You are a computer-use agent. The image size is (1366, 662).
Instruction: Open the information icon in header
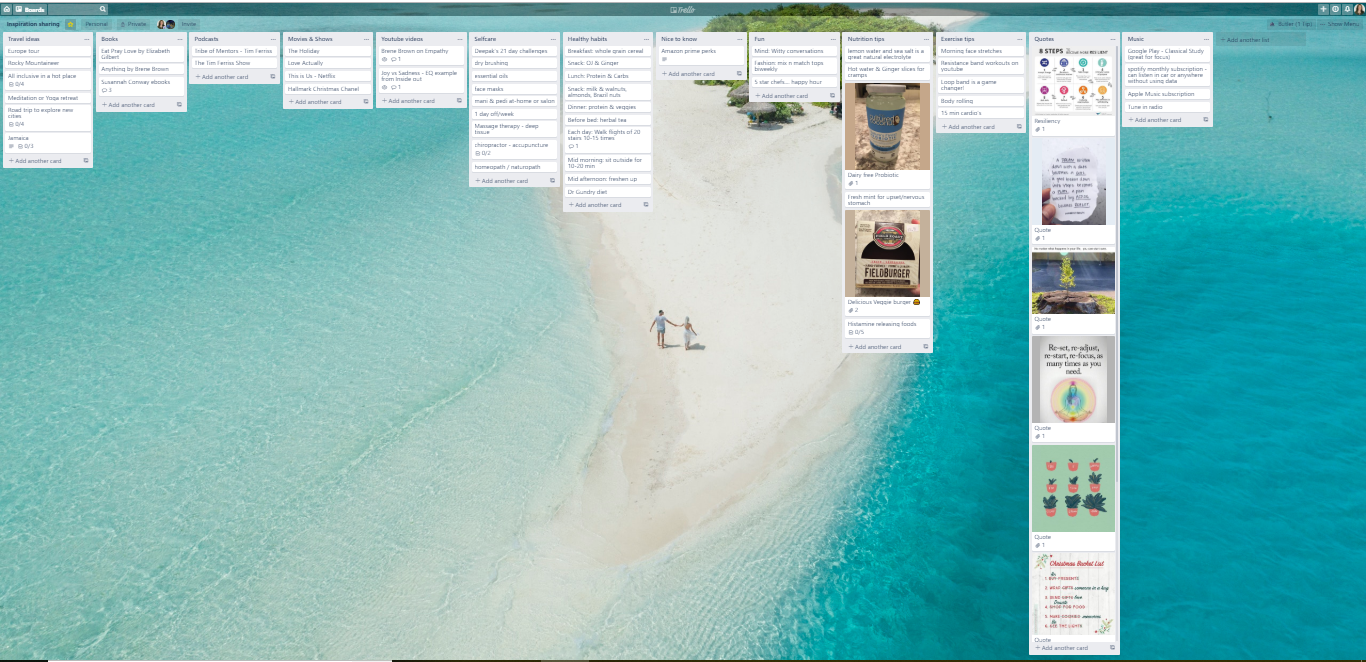1335,8
